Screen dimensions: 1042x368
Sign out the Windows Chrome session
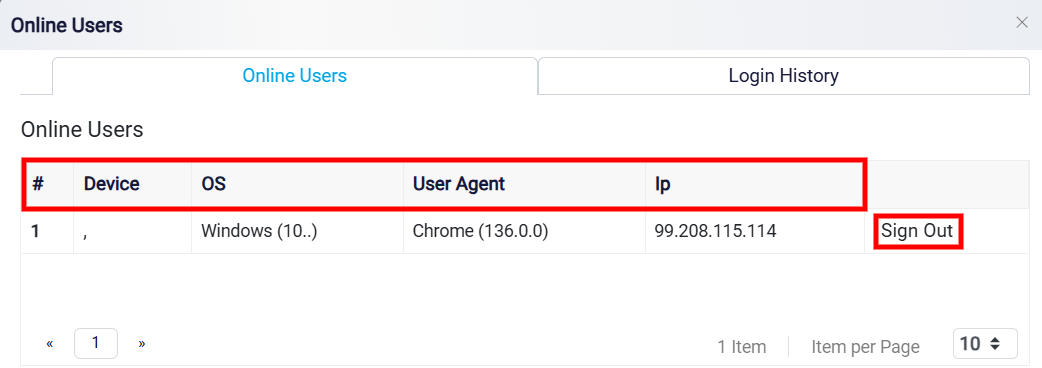pyautogui.click(x=917, y=231)
